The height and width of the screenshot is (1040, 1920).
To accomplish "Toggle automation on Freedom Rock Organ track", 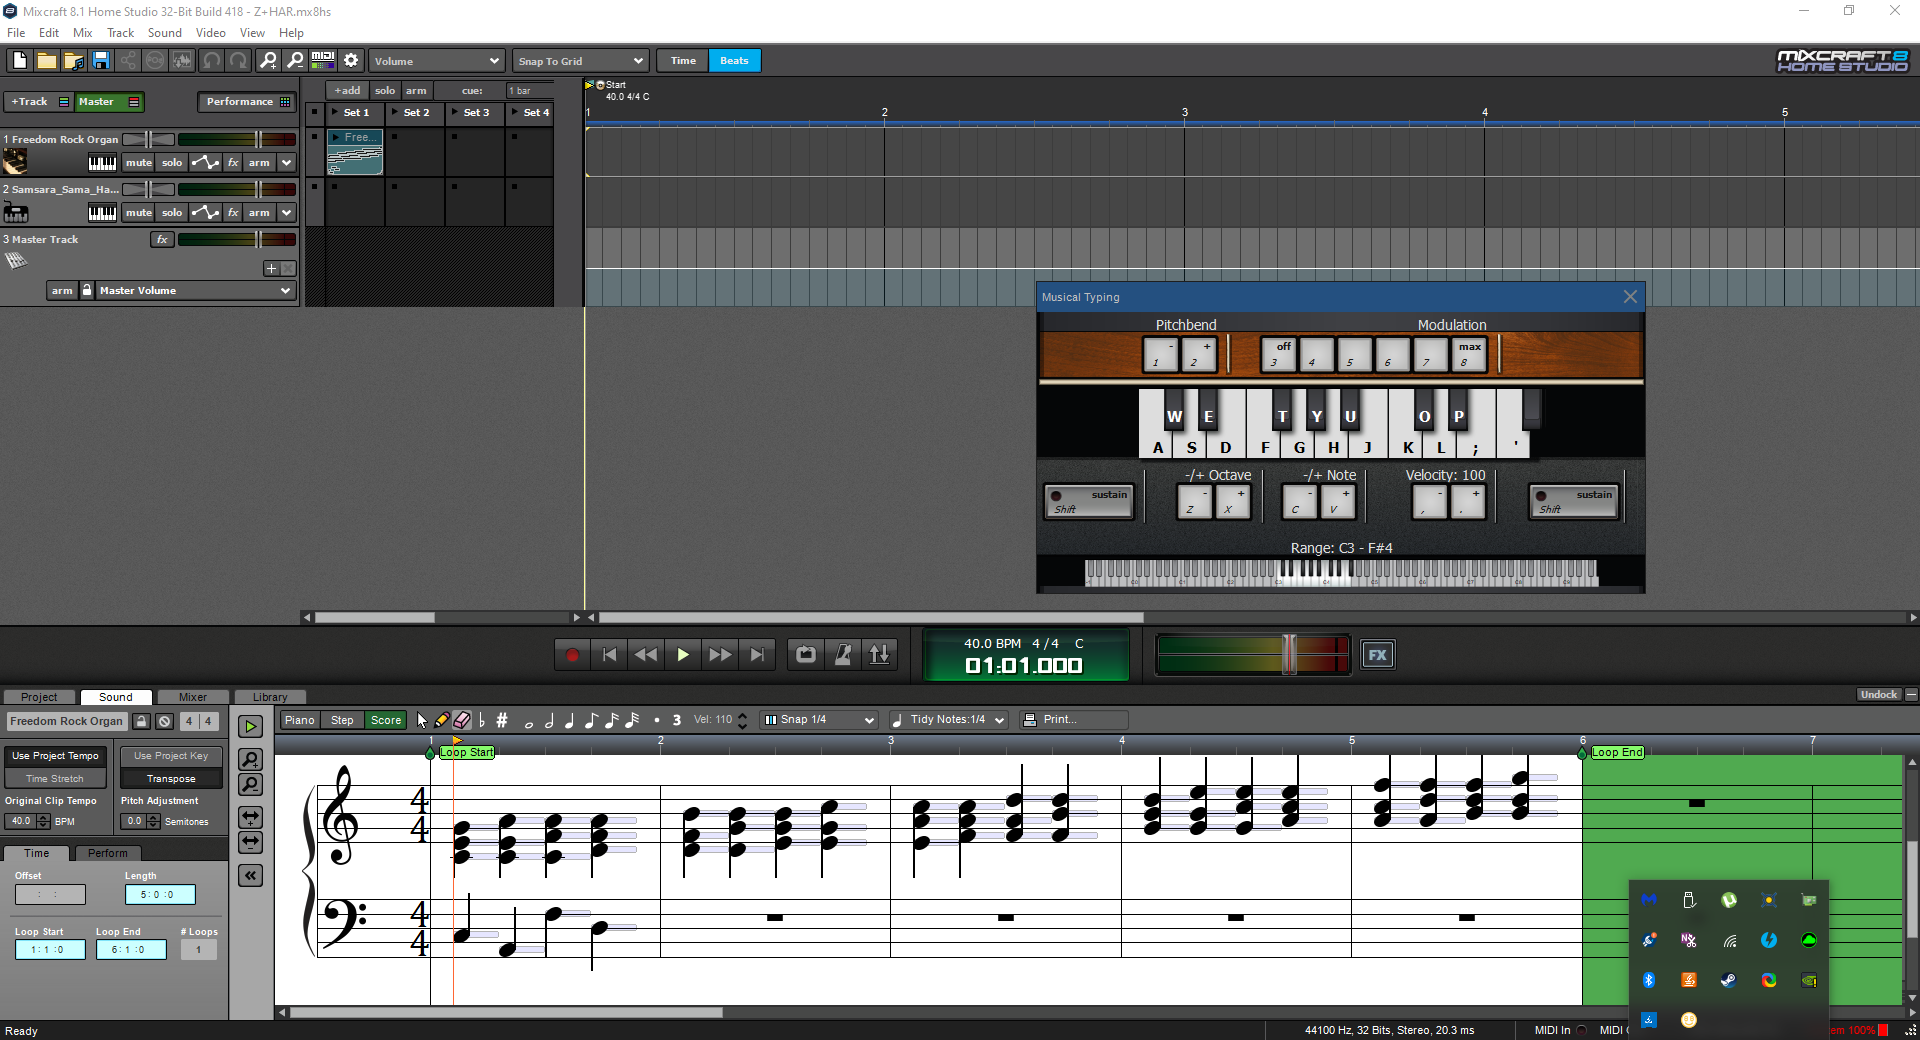I will click(x=205, y=163).
